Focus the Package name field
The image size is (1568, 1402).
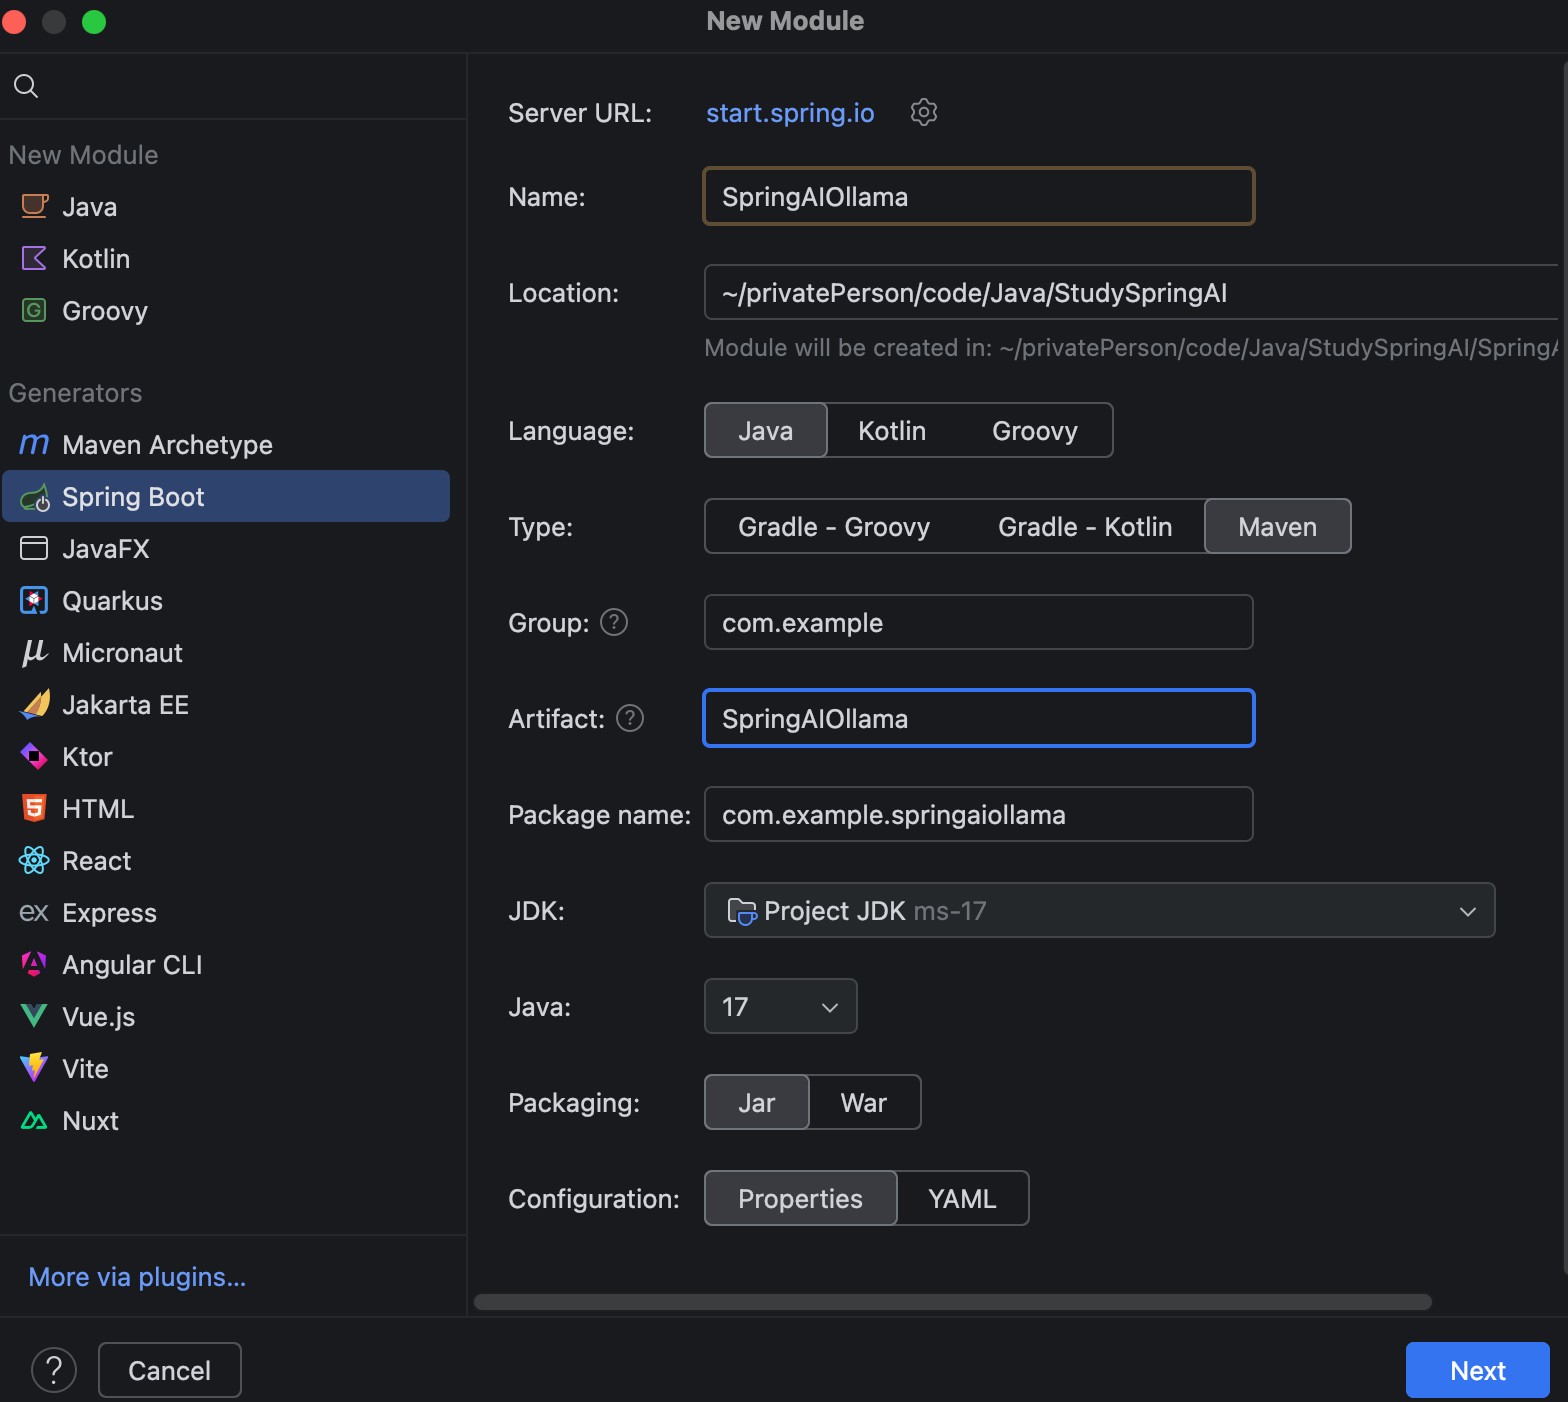pos(979,814)
